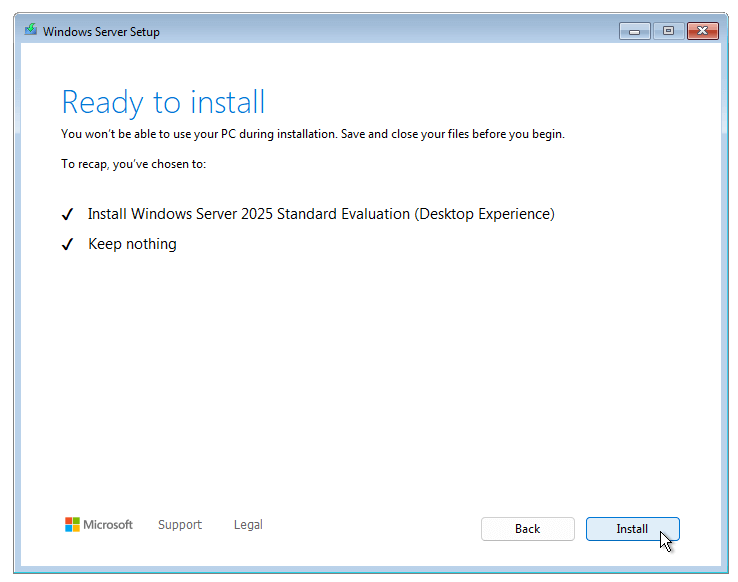The height and width of the screenshot is (582, 738).
Task: Go back with the Back button
Action: coord(528,529)
